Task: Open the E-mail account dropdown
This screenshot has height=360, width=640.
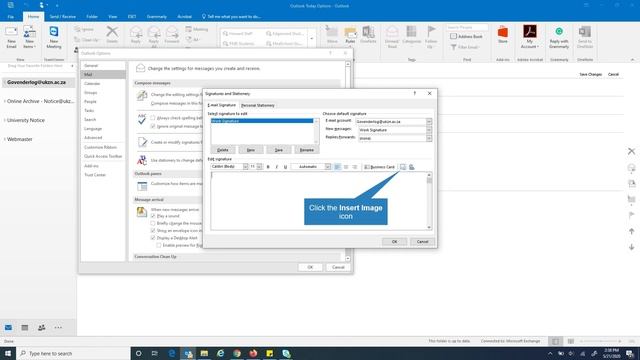Action: click(x=429, y=122)
